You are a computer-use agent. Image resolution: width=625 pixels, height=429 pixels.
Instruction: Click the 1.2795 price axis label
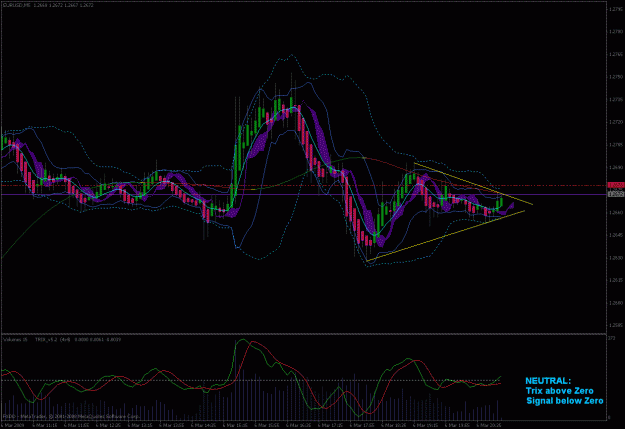click(616, 9)
